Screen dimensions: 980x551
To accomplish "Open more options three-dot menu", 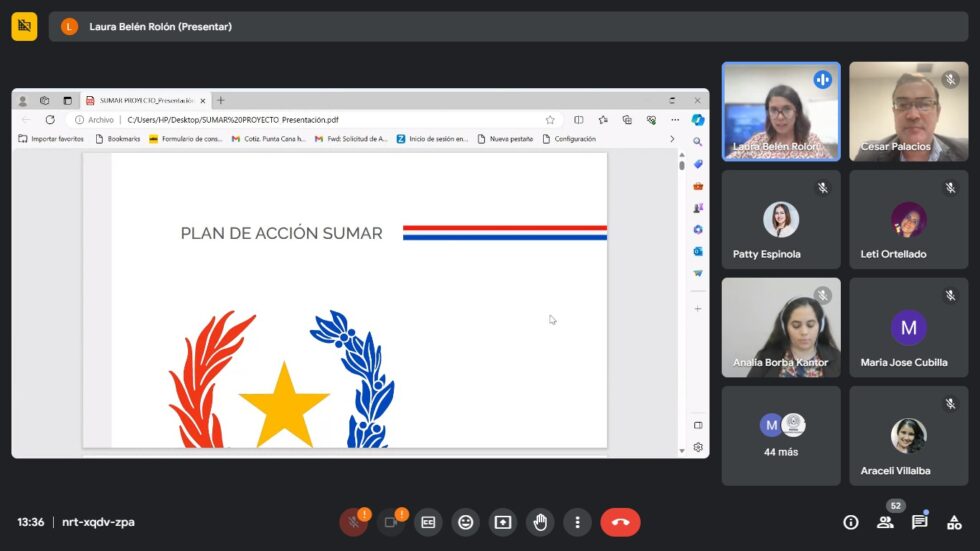I will tap(577, 522).
